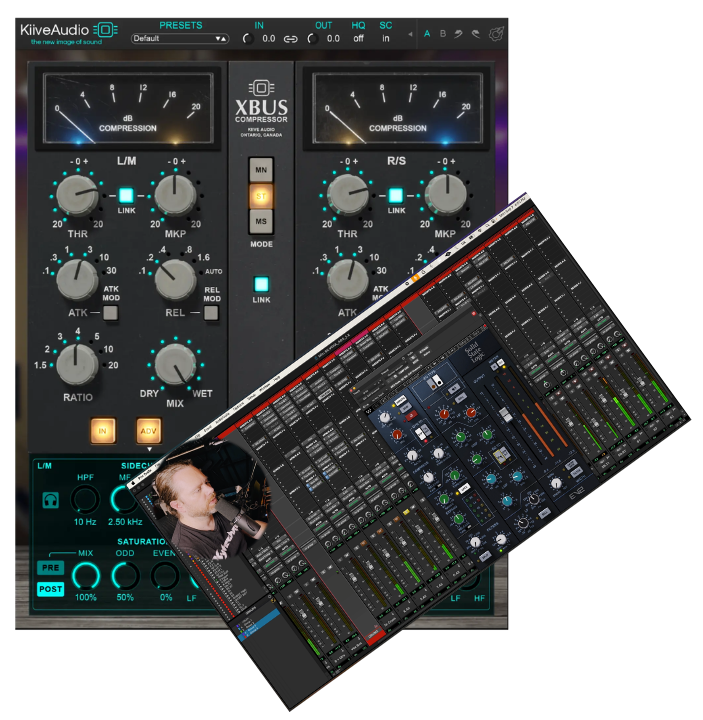Image resolution: width=703 pixels, height=720 pixels.
Task: Enable the ATK MOD switch
Action: [x=110, y=313]
